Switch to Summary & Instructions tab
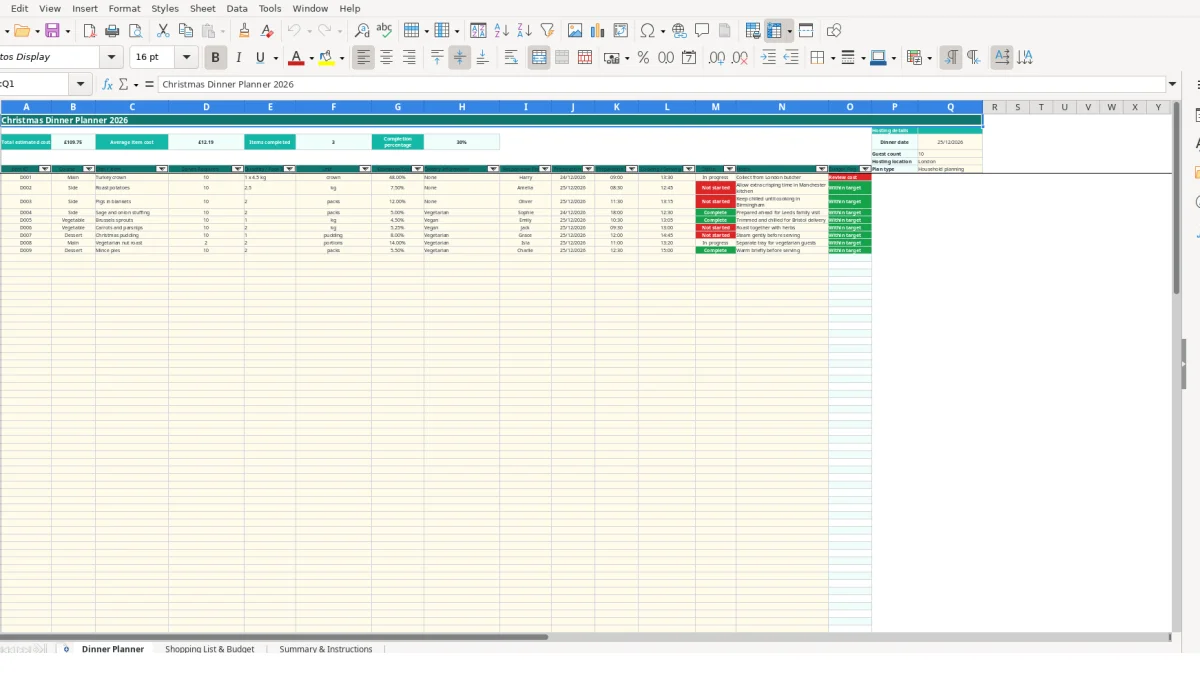Viewport: 1200px width, 675px height. (326, 649)
